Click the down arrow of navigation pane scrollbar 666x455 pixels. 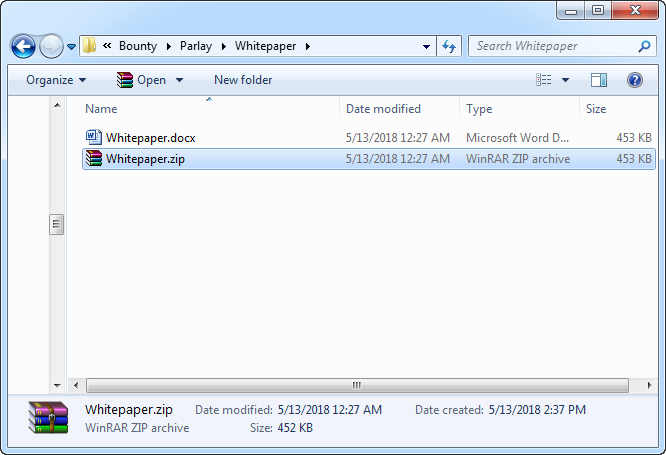coord(57,386)
